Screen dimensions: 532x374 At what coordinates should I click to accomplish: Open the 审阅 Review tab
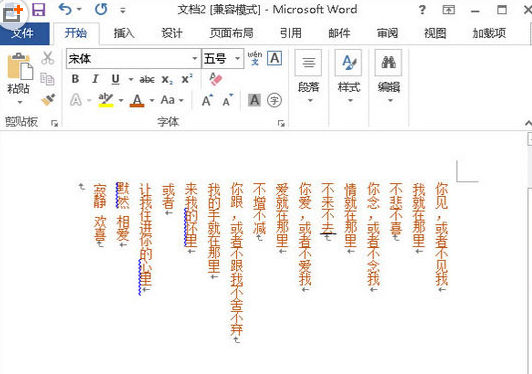(387, 33)
